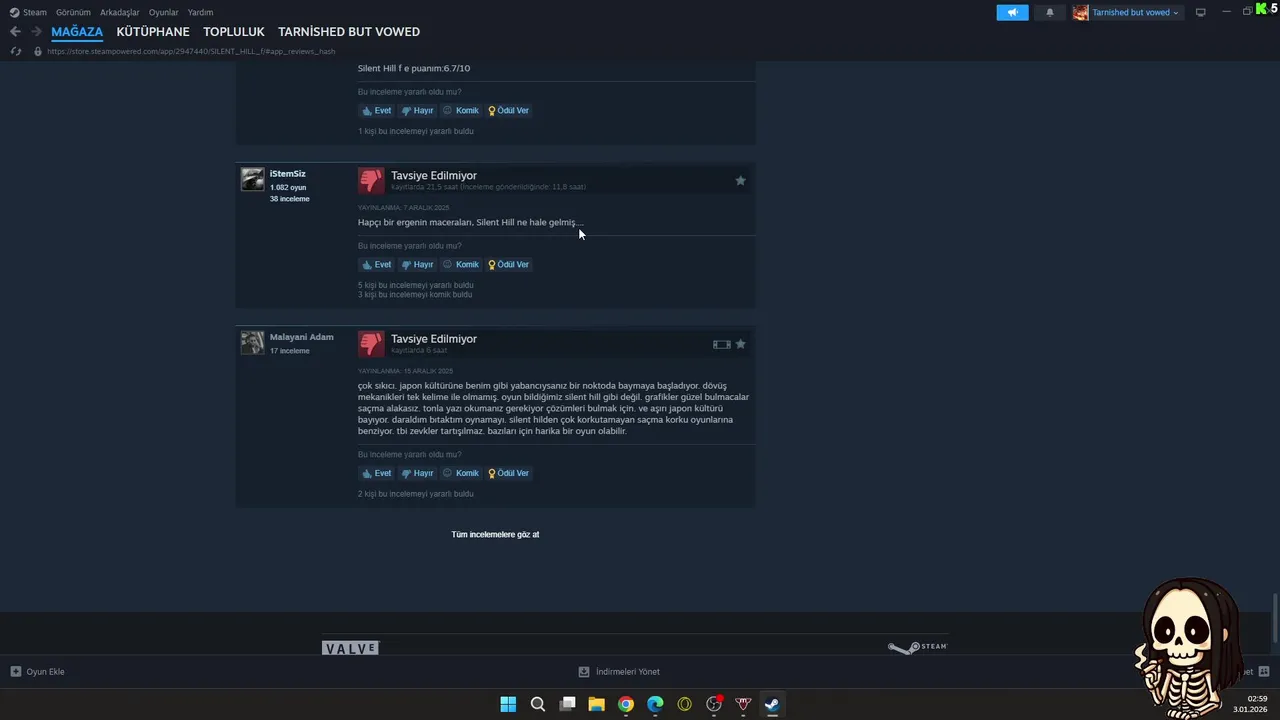Vote Evet on iStemSiz's review
Viewport: 1280px width, 720px height.
(x=377, y=265)
